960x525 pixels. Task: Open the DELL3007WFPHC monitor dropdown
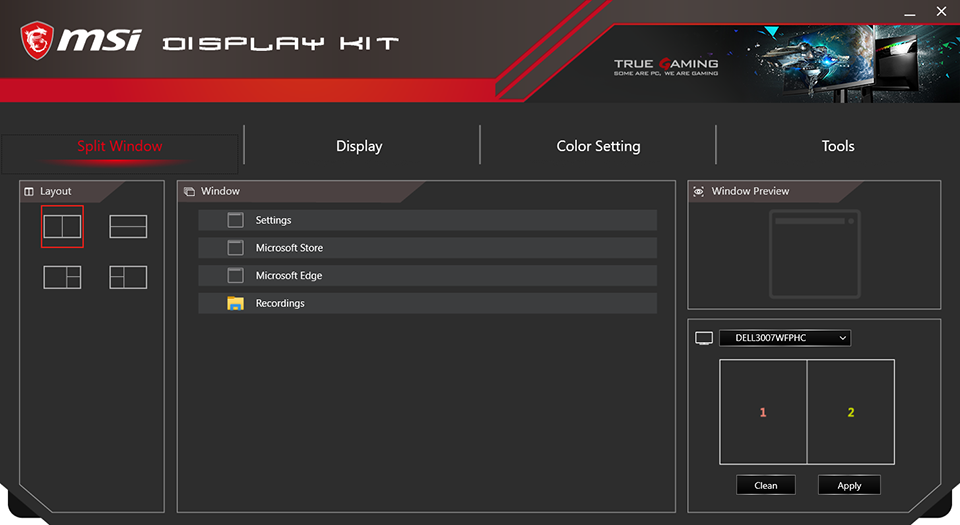(785, 338)
